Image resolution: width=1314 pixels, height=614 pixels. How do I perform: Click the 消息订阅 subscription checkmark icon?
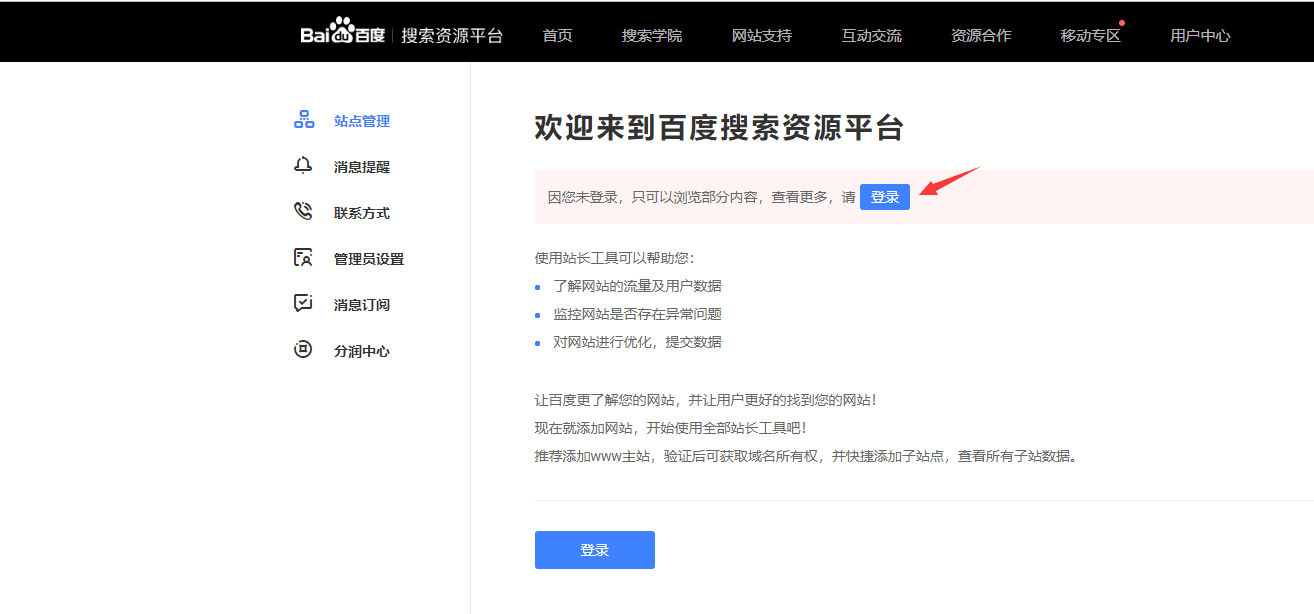[x=303, y=304]
